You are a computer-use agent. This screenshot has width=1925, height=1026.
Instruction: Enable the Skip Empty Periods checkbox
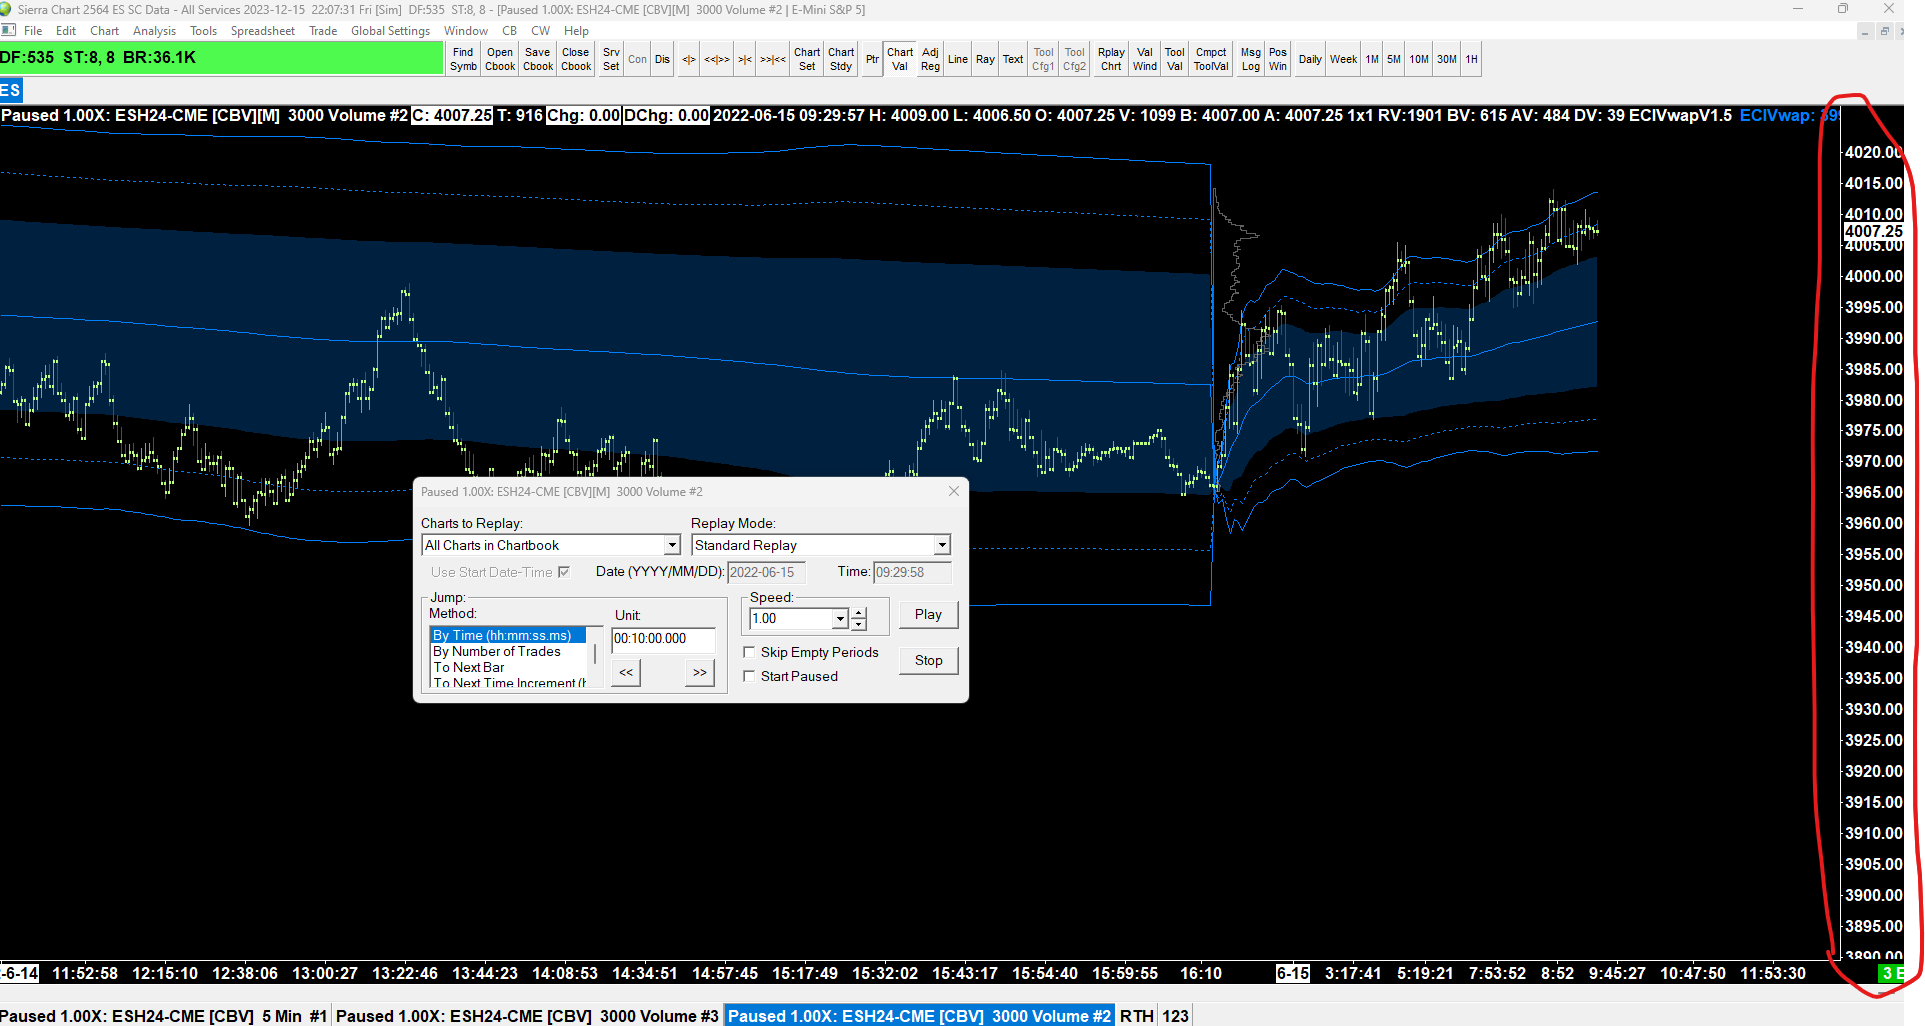(749, 652)
